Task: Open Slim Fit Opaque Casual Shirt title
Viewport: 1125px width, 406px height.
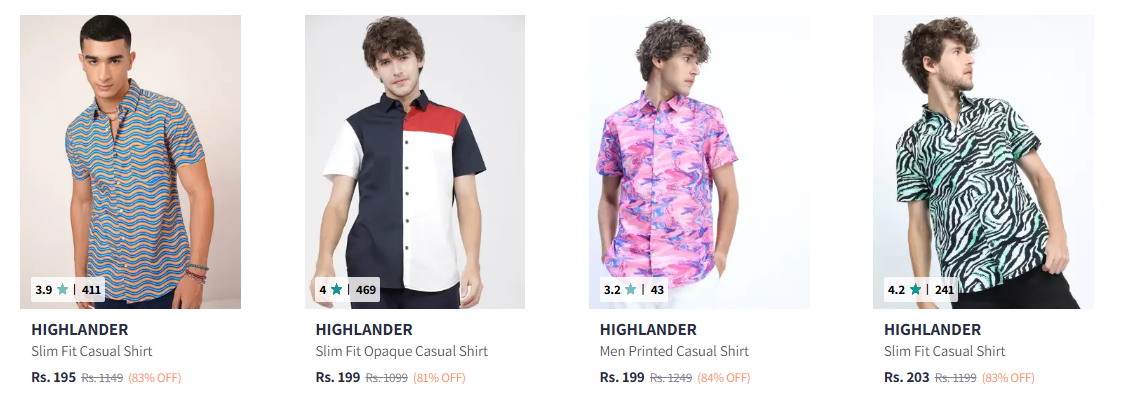Action: pyautogui.click(x=402, y=351)
